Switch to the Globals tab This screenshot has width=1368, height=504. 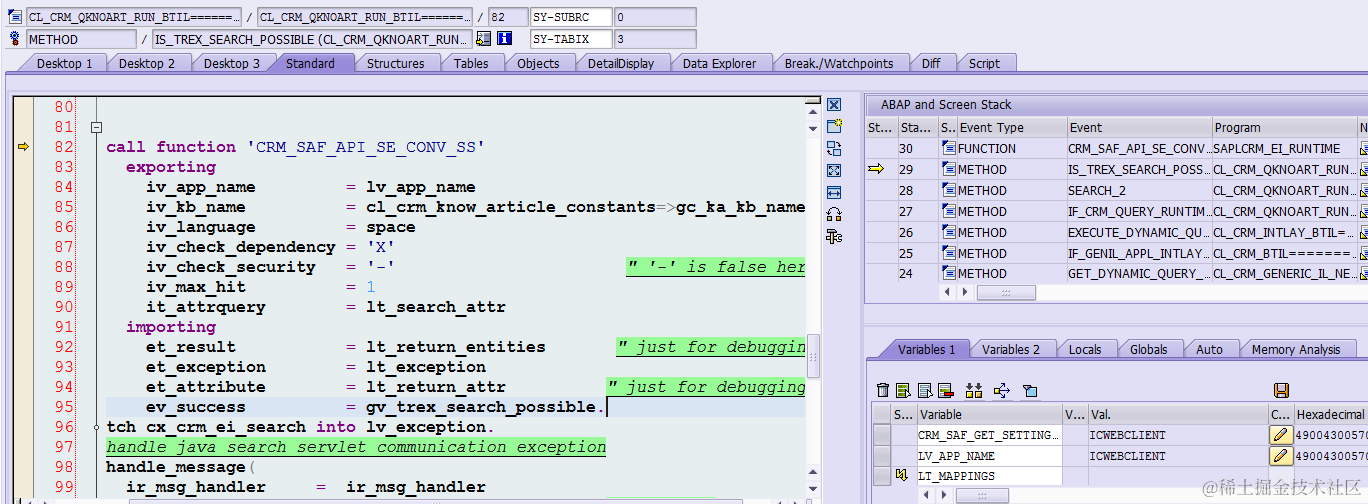pos(1149,349)
